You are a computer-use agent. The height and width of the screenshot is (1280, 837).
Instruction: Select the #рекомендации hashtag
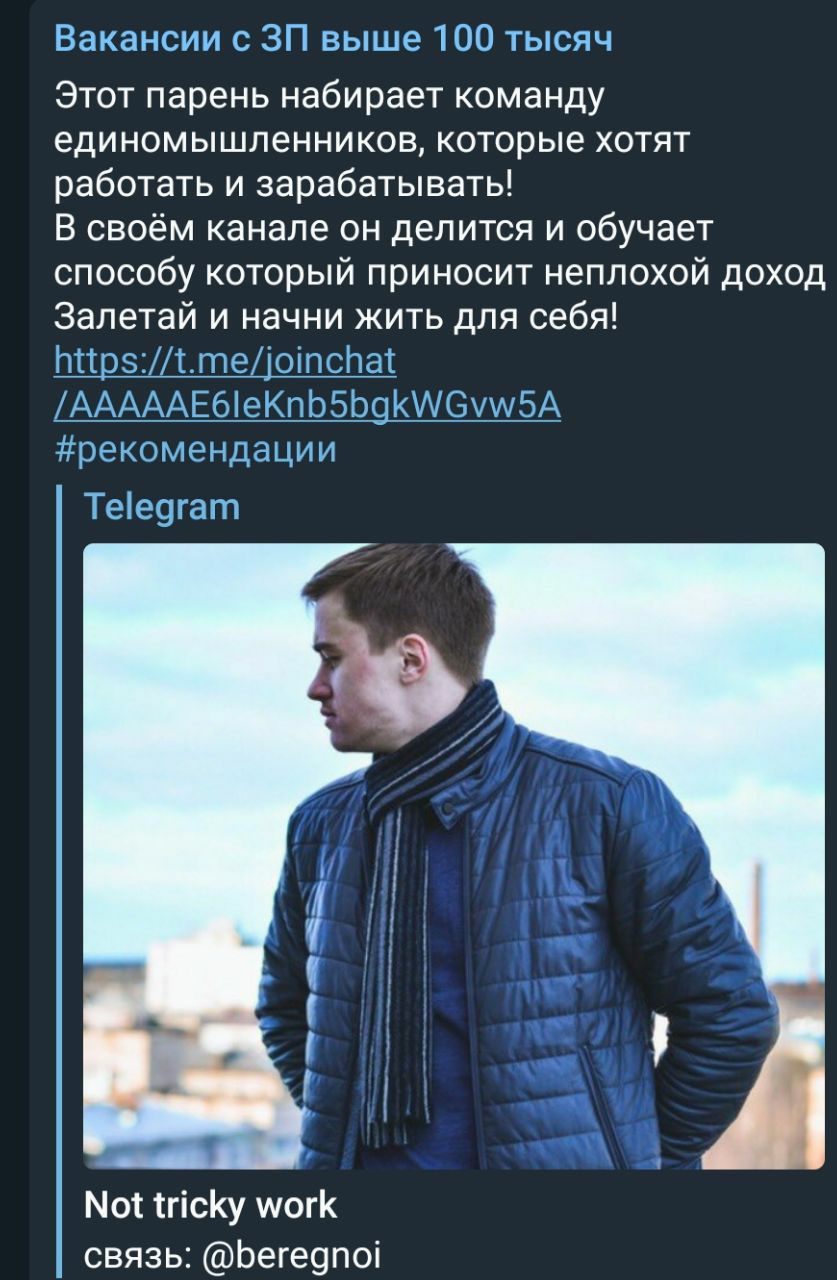(x=195, y=450)
